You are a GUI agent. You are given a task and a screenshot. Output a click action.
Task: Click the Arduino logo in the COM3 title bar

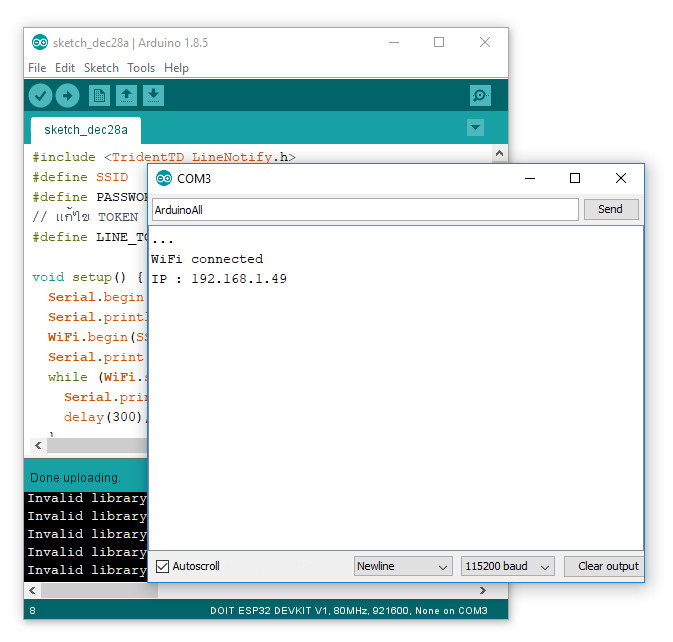(x=164, y=178)
